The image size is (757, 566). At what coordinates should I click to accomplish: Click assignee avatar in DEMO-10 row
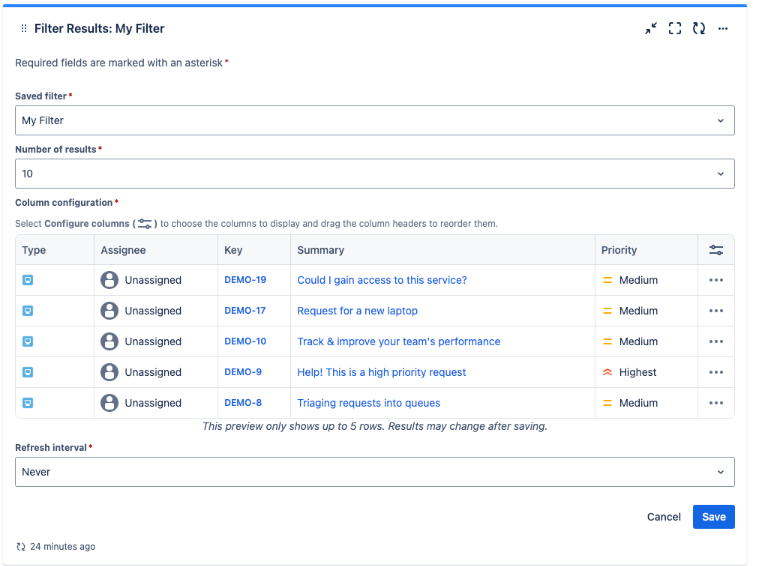tap(110, 341)
